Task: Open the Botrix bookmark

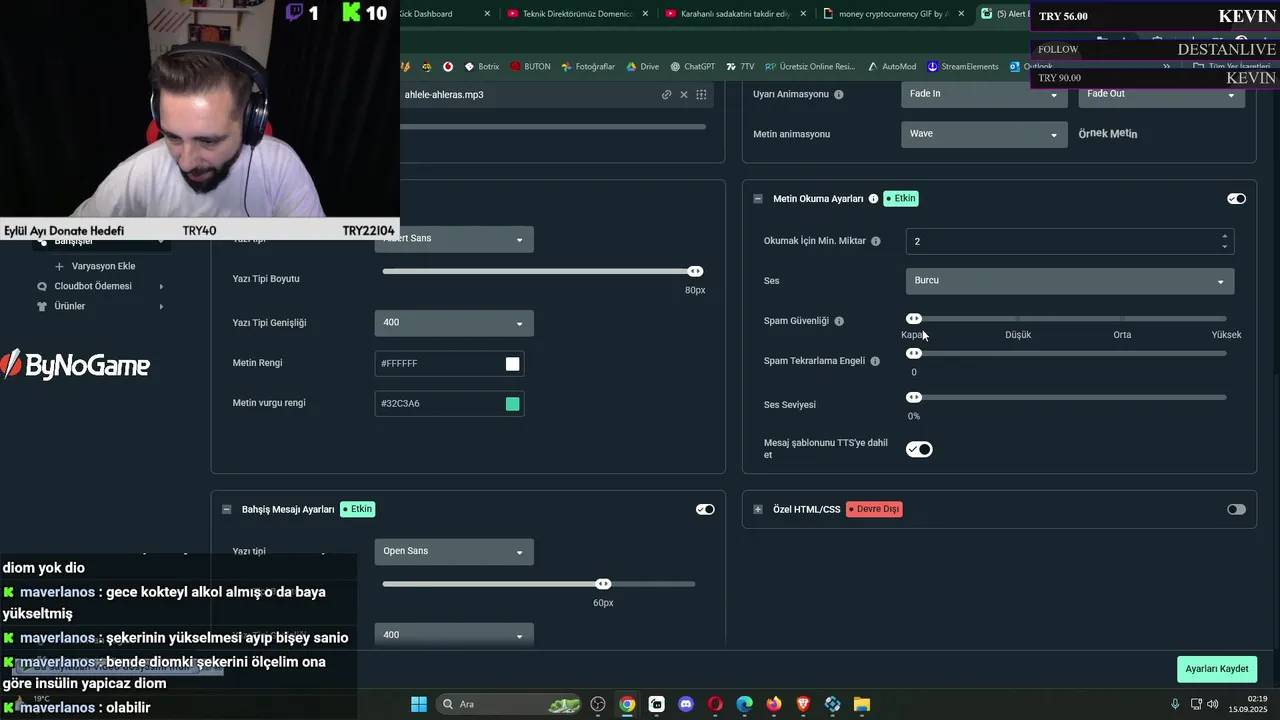Action: [x=481, y=67]
